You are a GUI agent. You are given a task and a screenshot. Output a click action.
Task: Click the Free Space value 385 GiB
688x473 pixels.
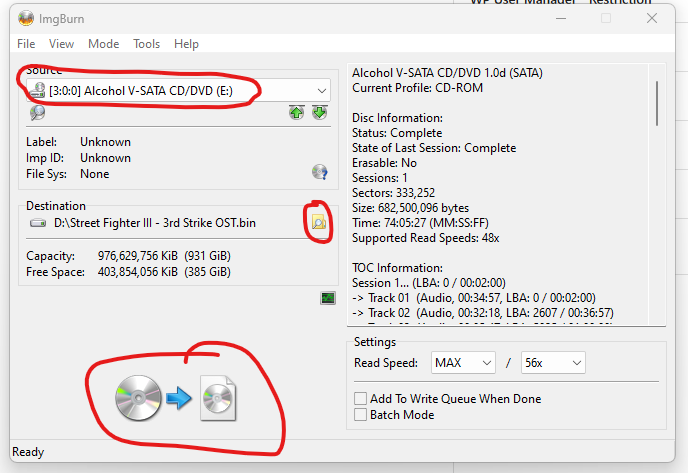[164, 272]
